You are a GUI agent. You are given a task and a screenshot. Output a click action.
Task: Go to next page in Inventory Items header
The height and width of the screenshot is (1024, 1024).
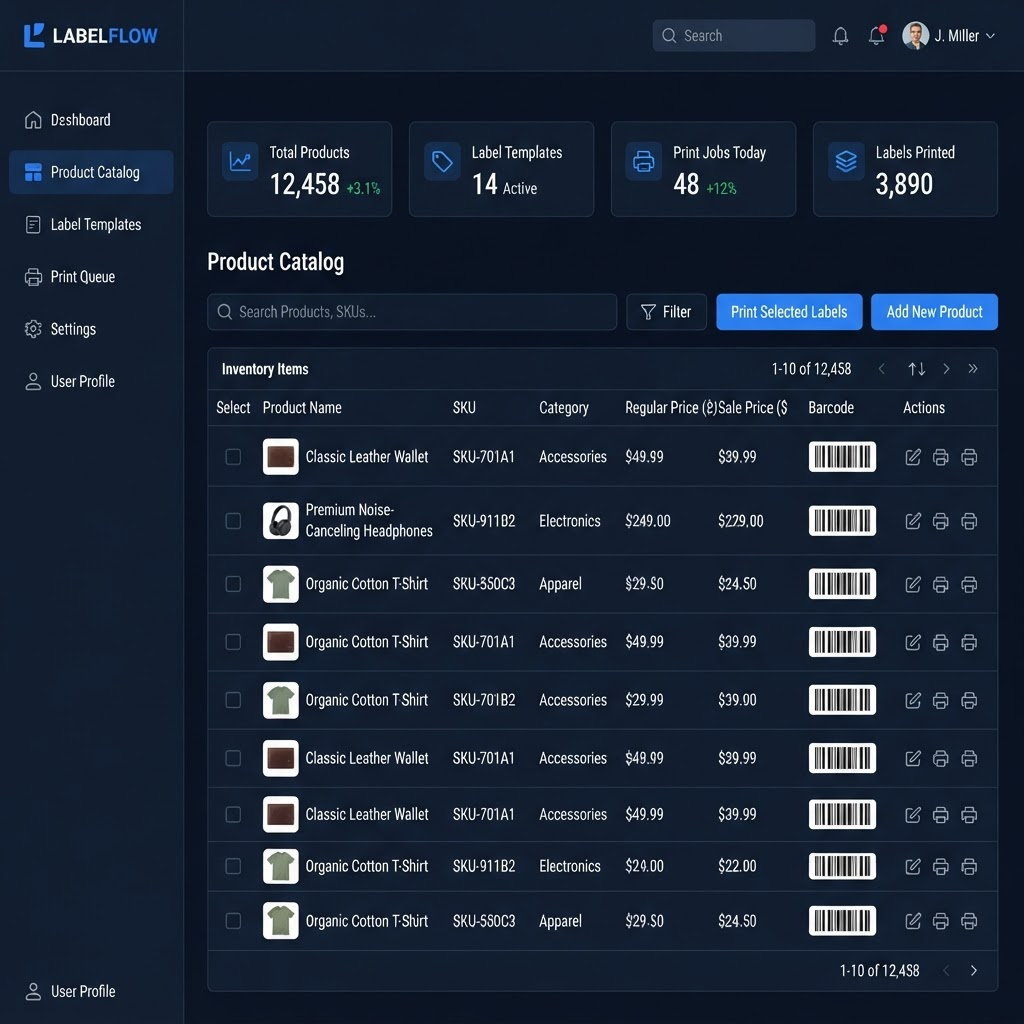(x=946, y=369)
